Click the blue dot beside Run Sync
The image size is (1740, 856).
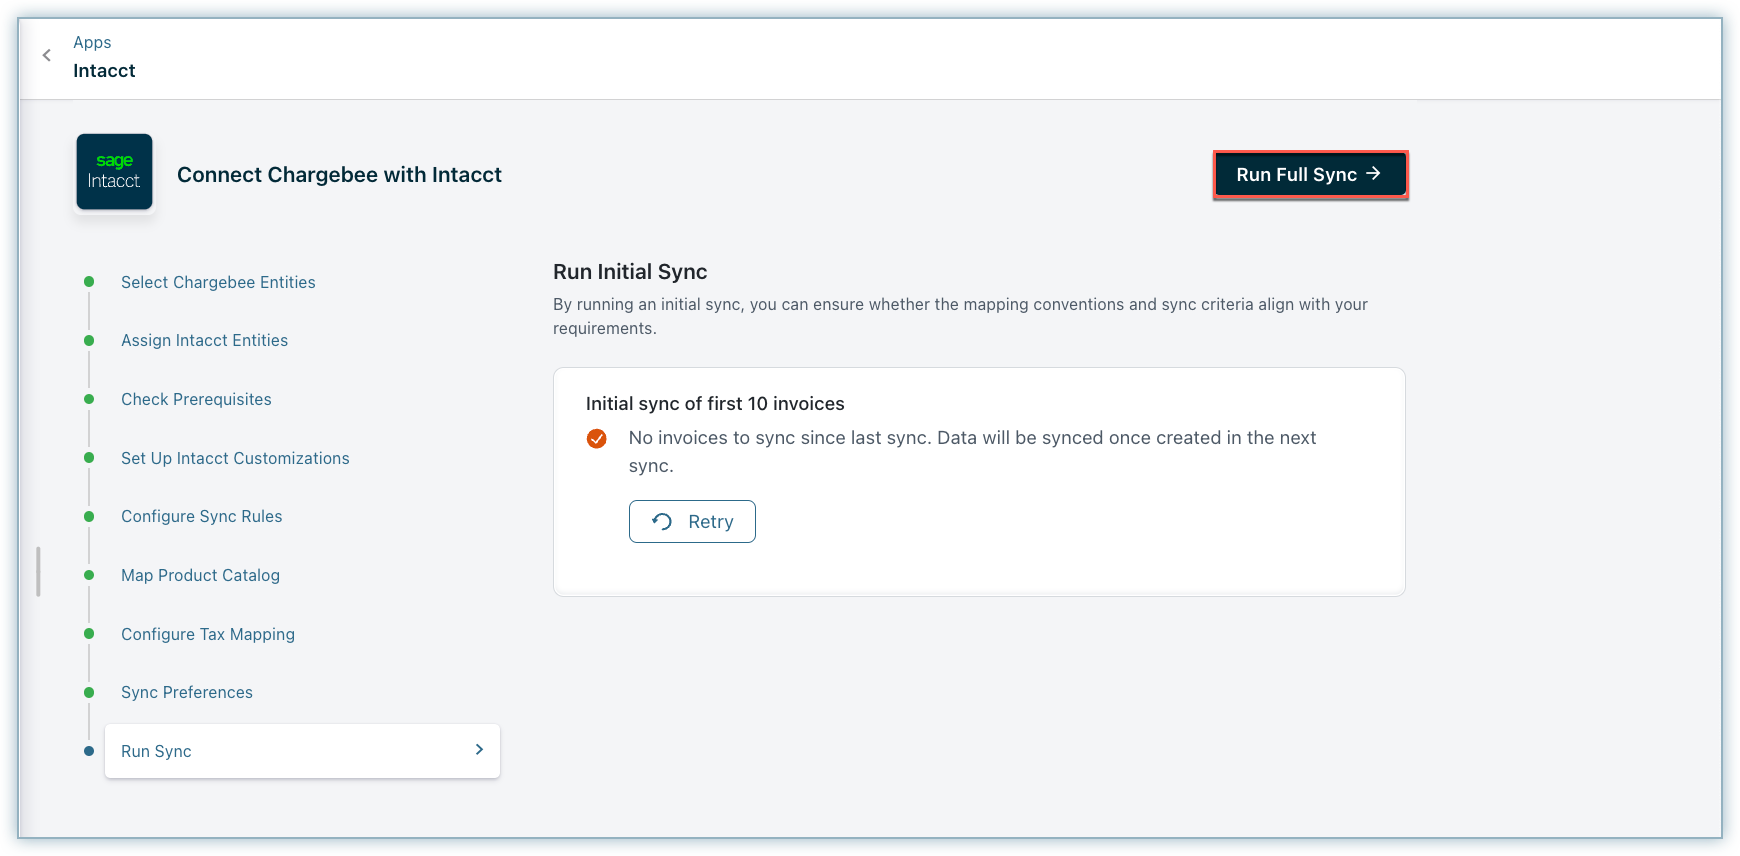pyautogui.click(x=89, y=751)
